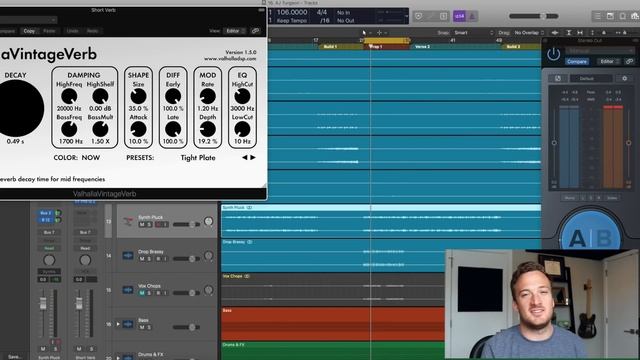Click the yellow cycle range in ruler
The image size is (640, 360).
pyautogui.click(x=387, y=40)
